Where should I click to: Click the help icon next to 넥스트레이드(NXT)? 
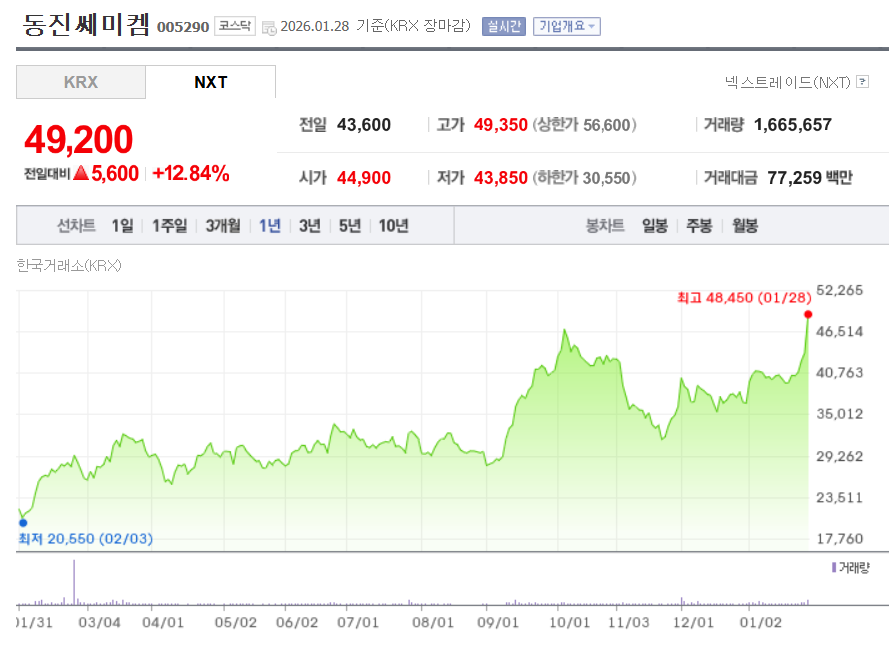coord(862,82)
